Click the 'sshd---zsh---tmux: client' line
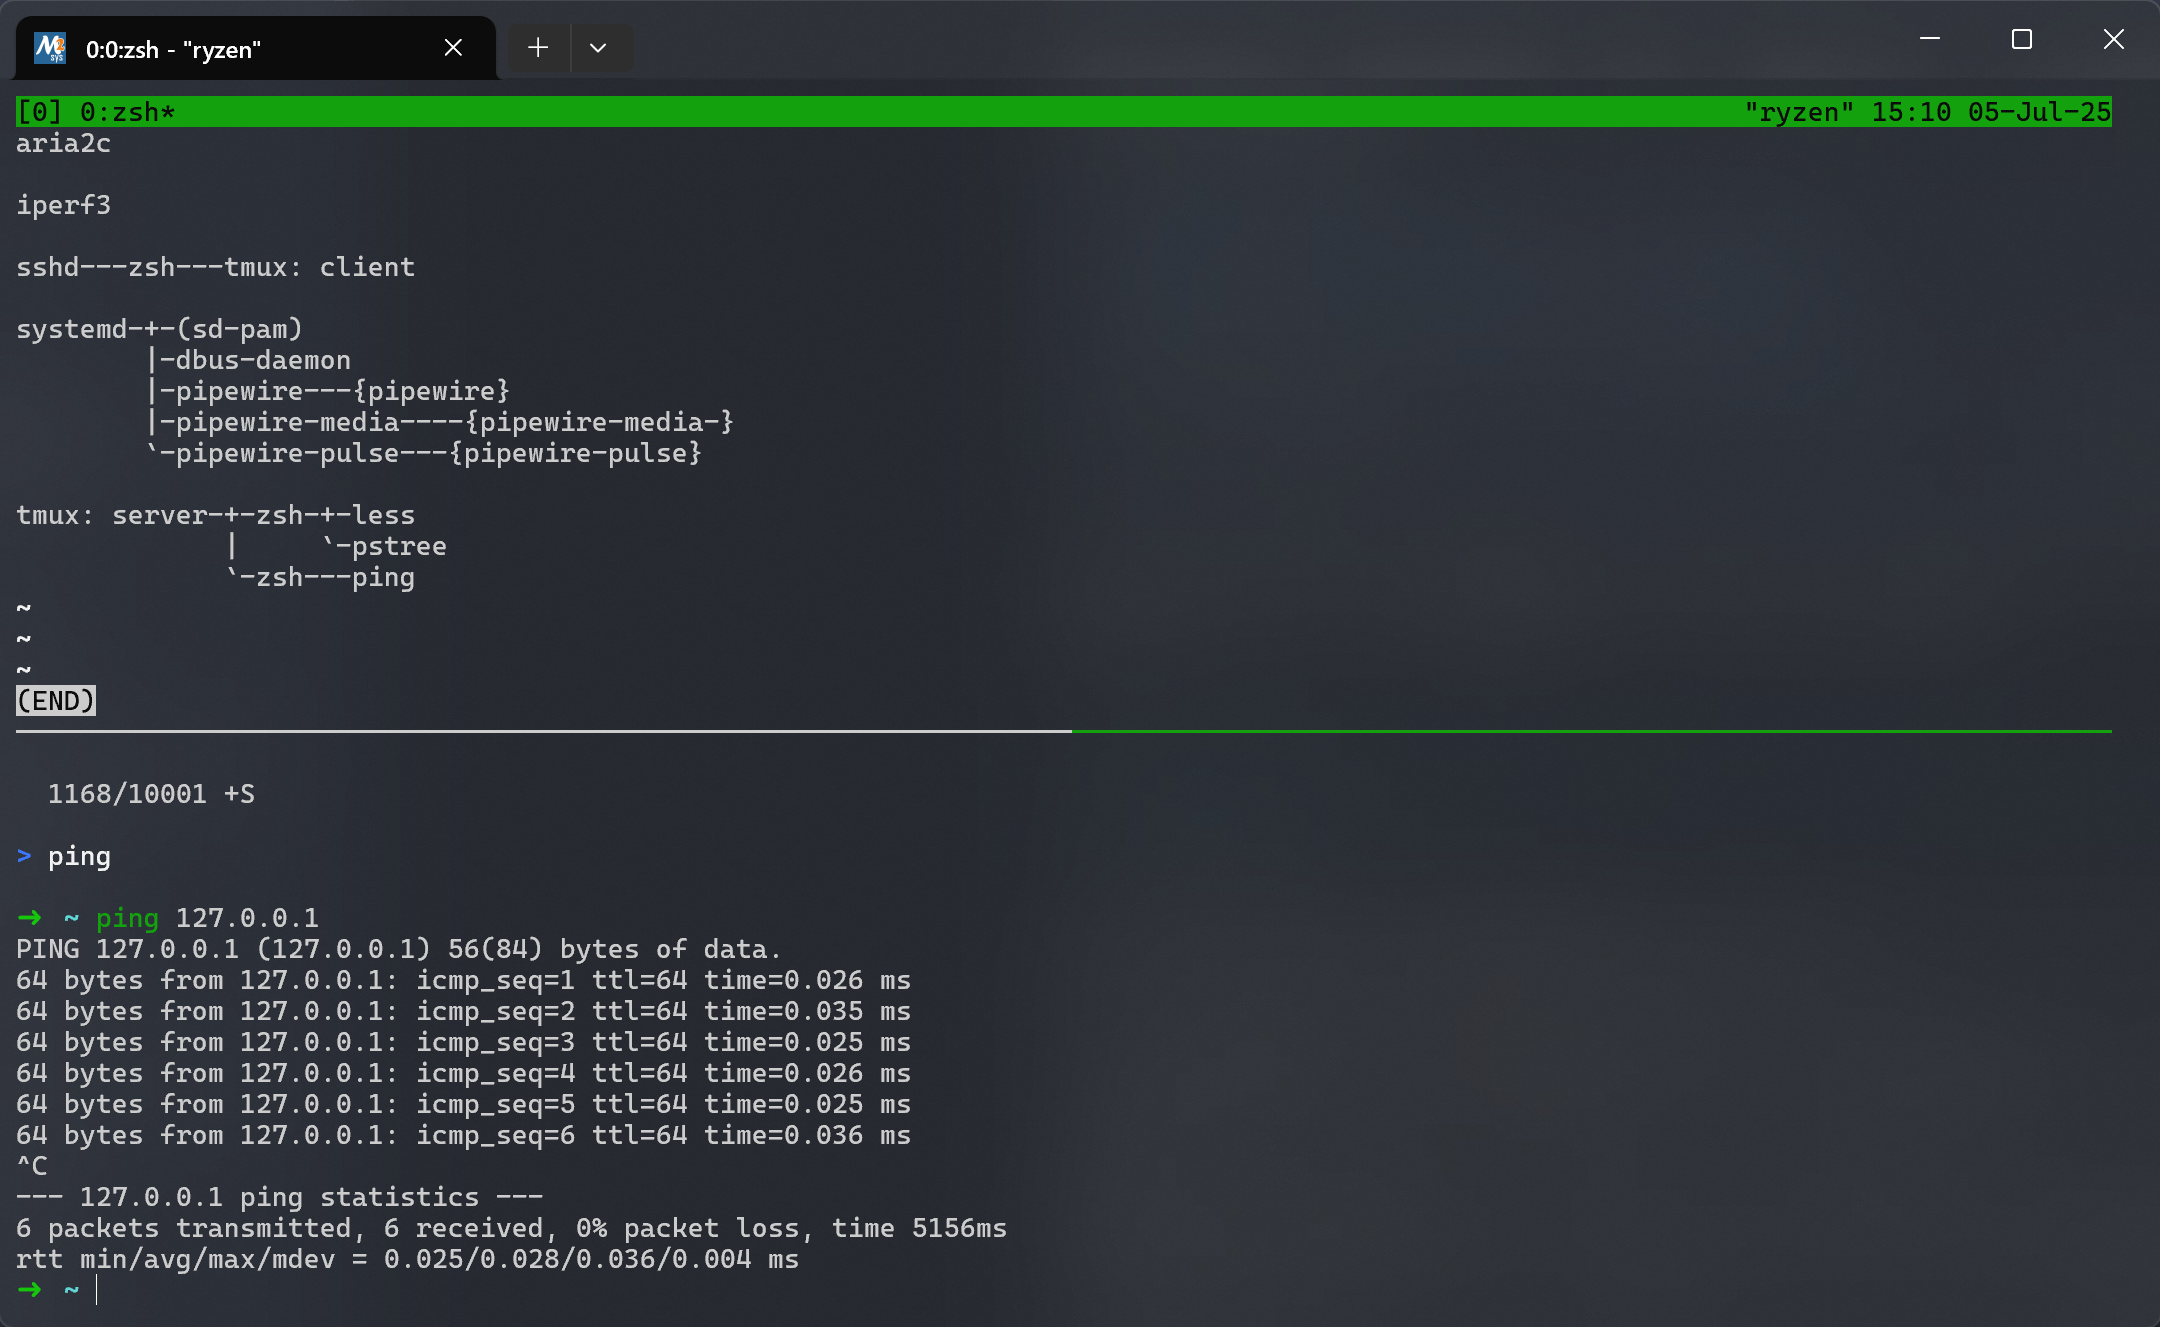 point(215,267)
